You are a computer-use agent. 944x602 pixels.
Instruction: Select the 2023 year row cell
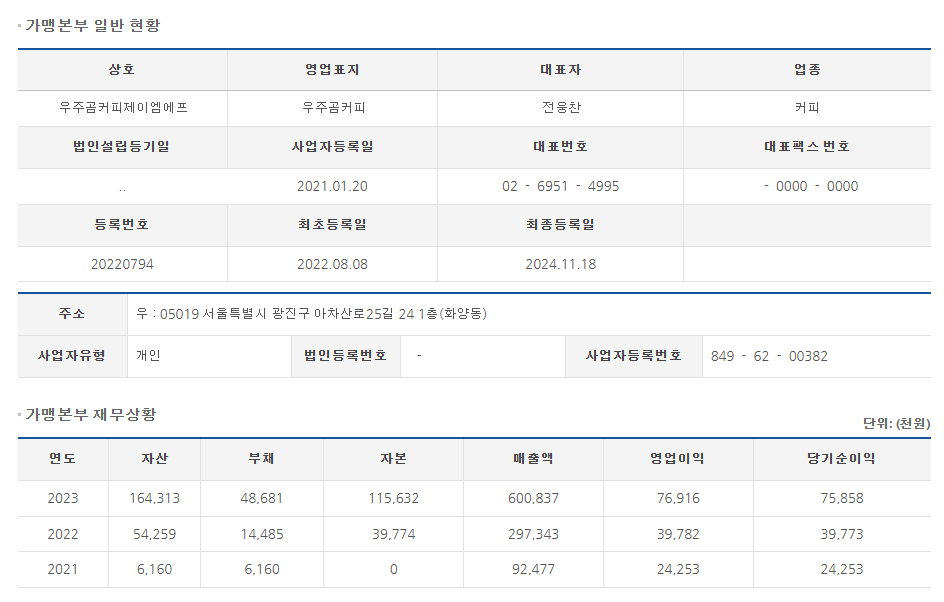(x=63, y=498)
